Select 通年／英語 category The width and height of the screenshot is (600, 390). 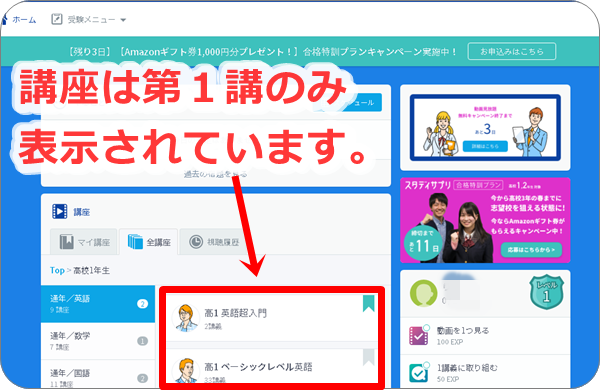(98, 304)
